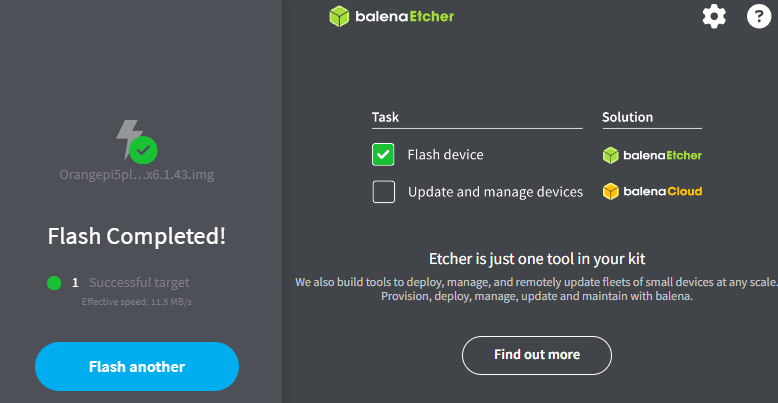Image resolution: width=778 pixels, height=403 pixels.
Task: Click the green successful target dot
Action: pyautogui.click(x=54, y=283)
